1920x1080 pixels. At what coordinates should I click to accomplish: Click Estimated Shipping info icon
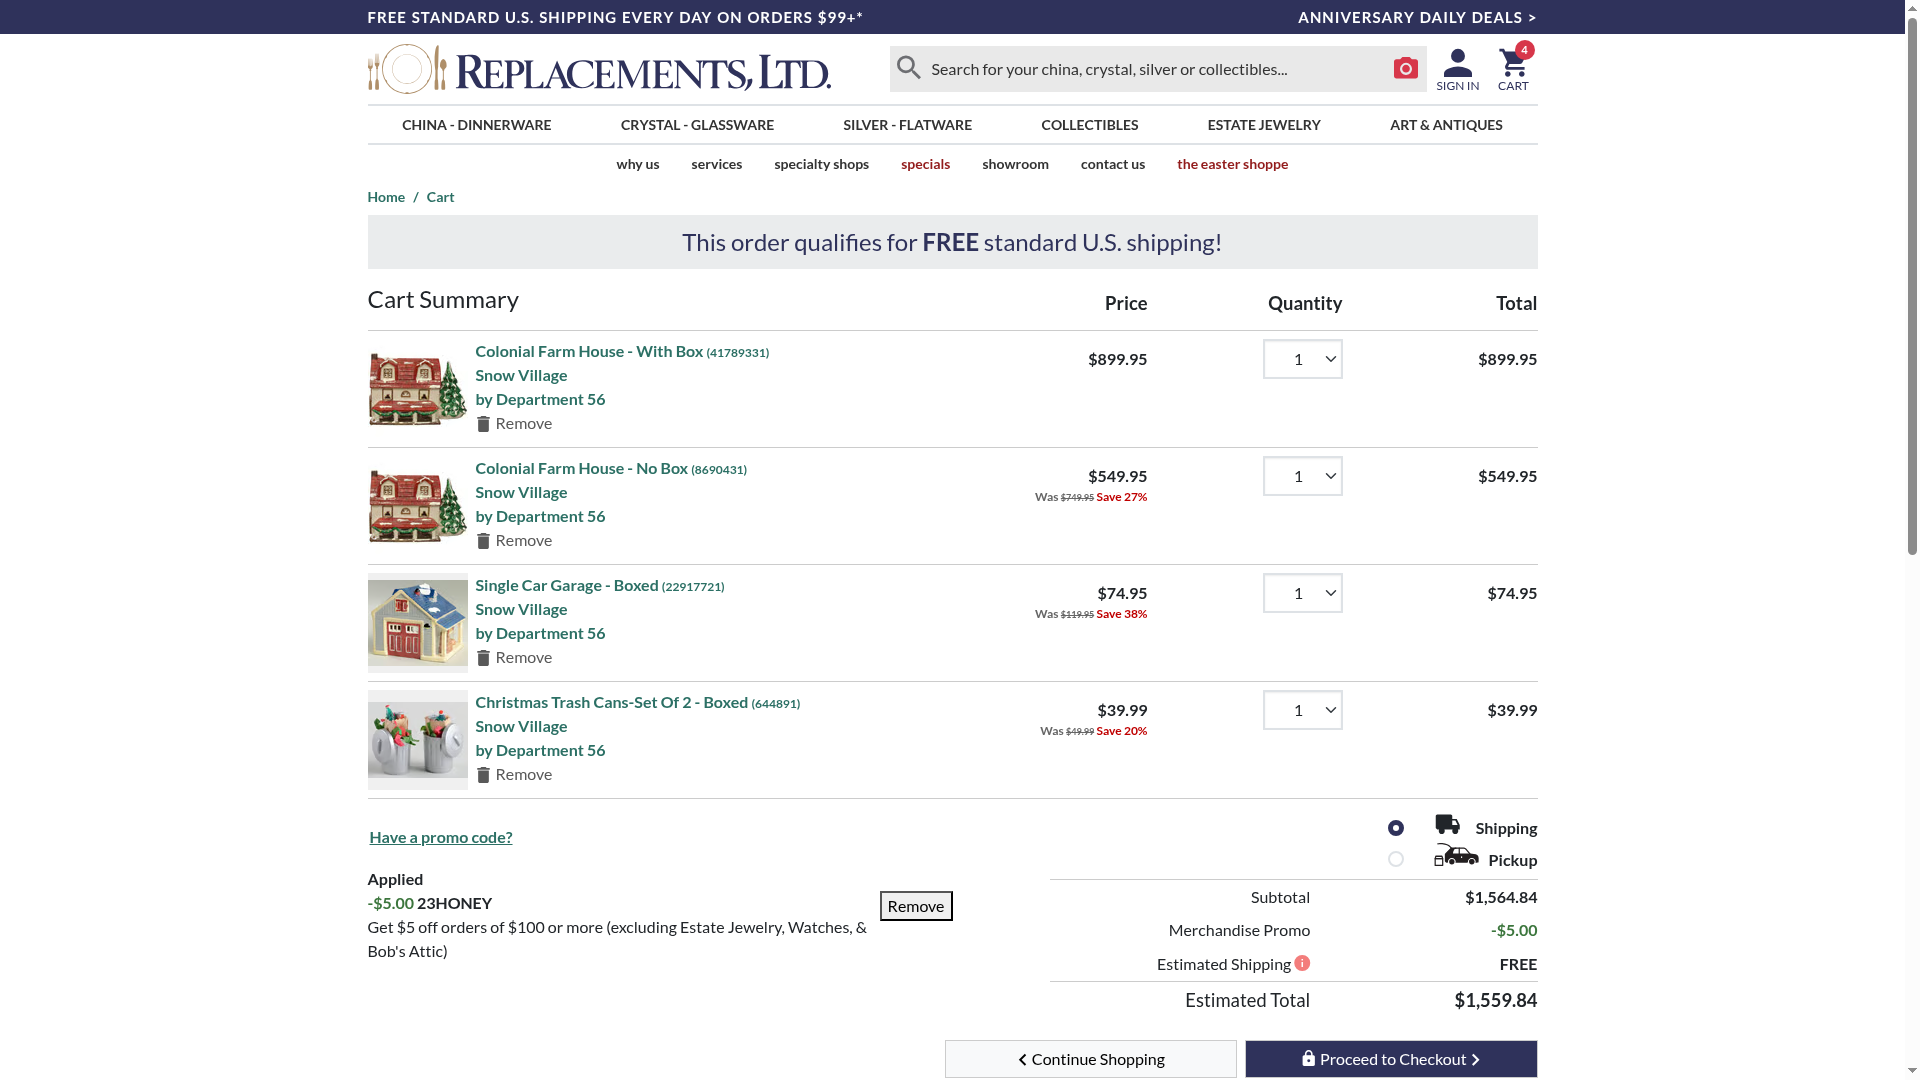click(1302, 963)
